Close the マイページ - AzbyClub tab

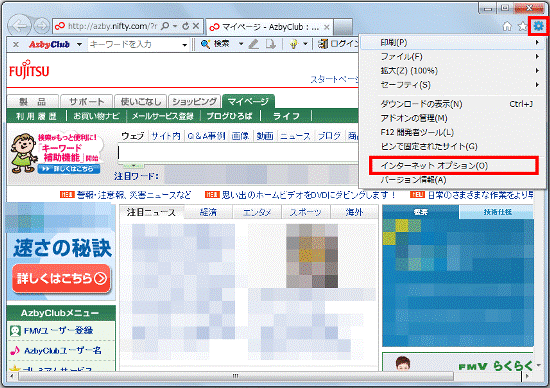pyautogui.click(x=327, y=27)
